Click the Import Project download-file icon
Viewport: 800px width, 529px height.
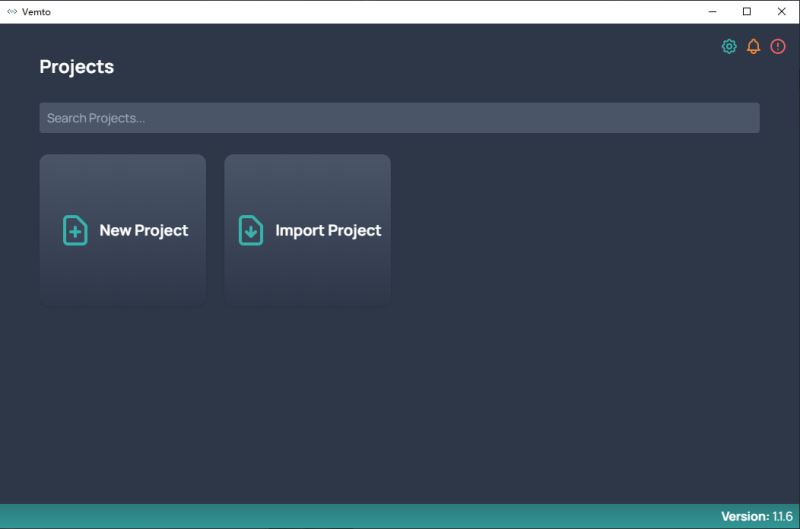pos(251,230)
